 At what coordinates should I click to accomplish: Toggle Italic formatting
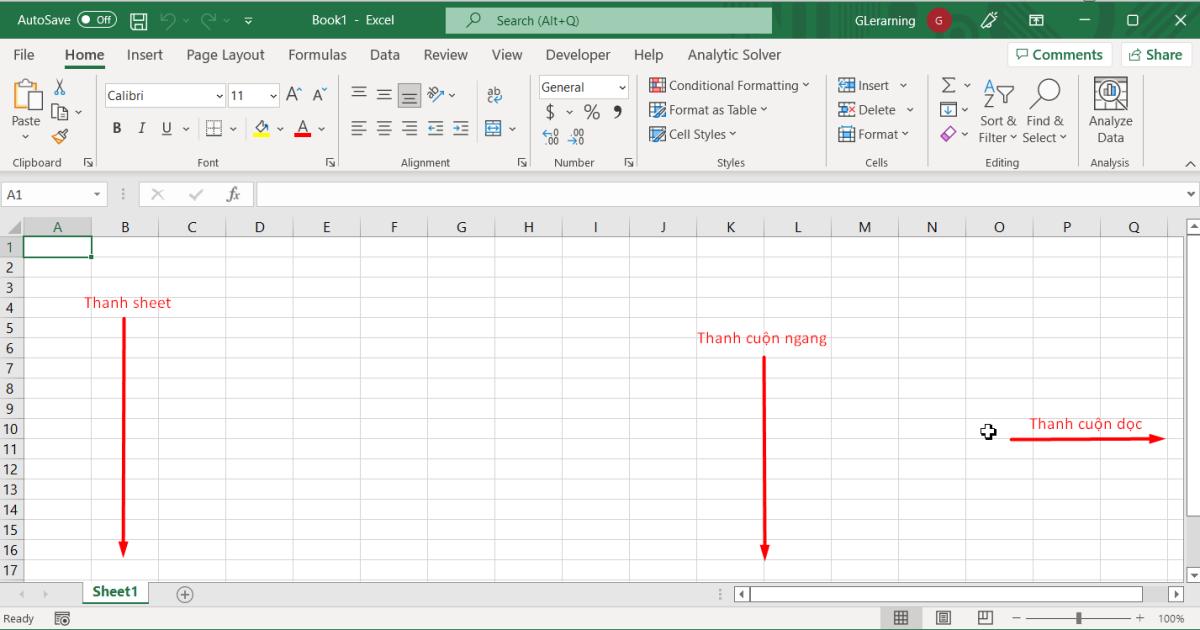pyautogui.click(x=141, y=128)
